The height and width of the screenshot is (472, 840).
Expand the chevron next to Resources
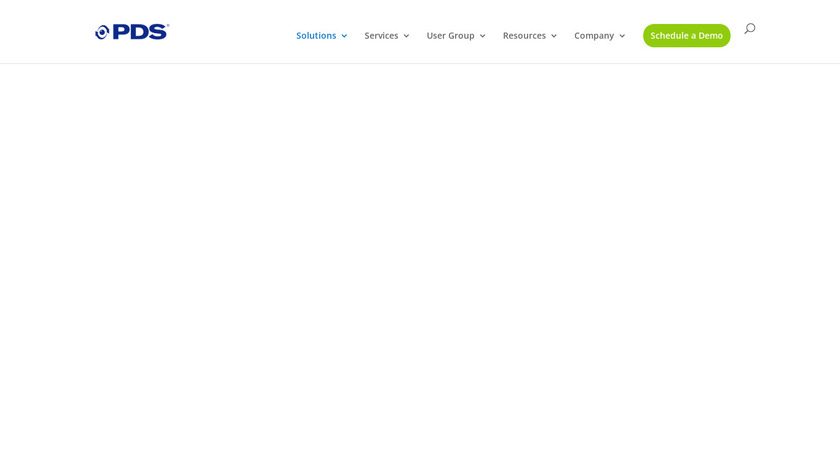[x=553, y=36]
